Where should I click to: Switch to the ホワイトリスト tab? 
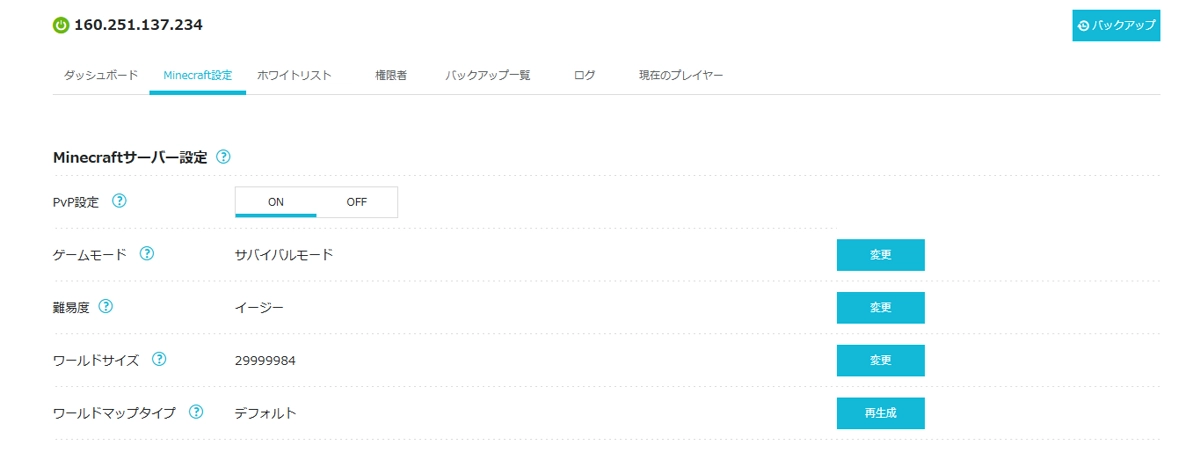point(294,76)
